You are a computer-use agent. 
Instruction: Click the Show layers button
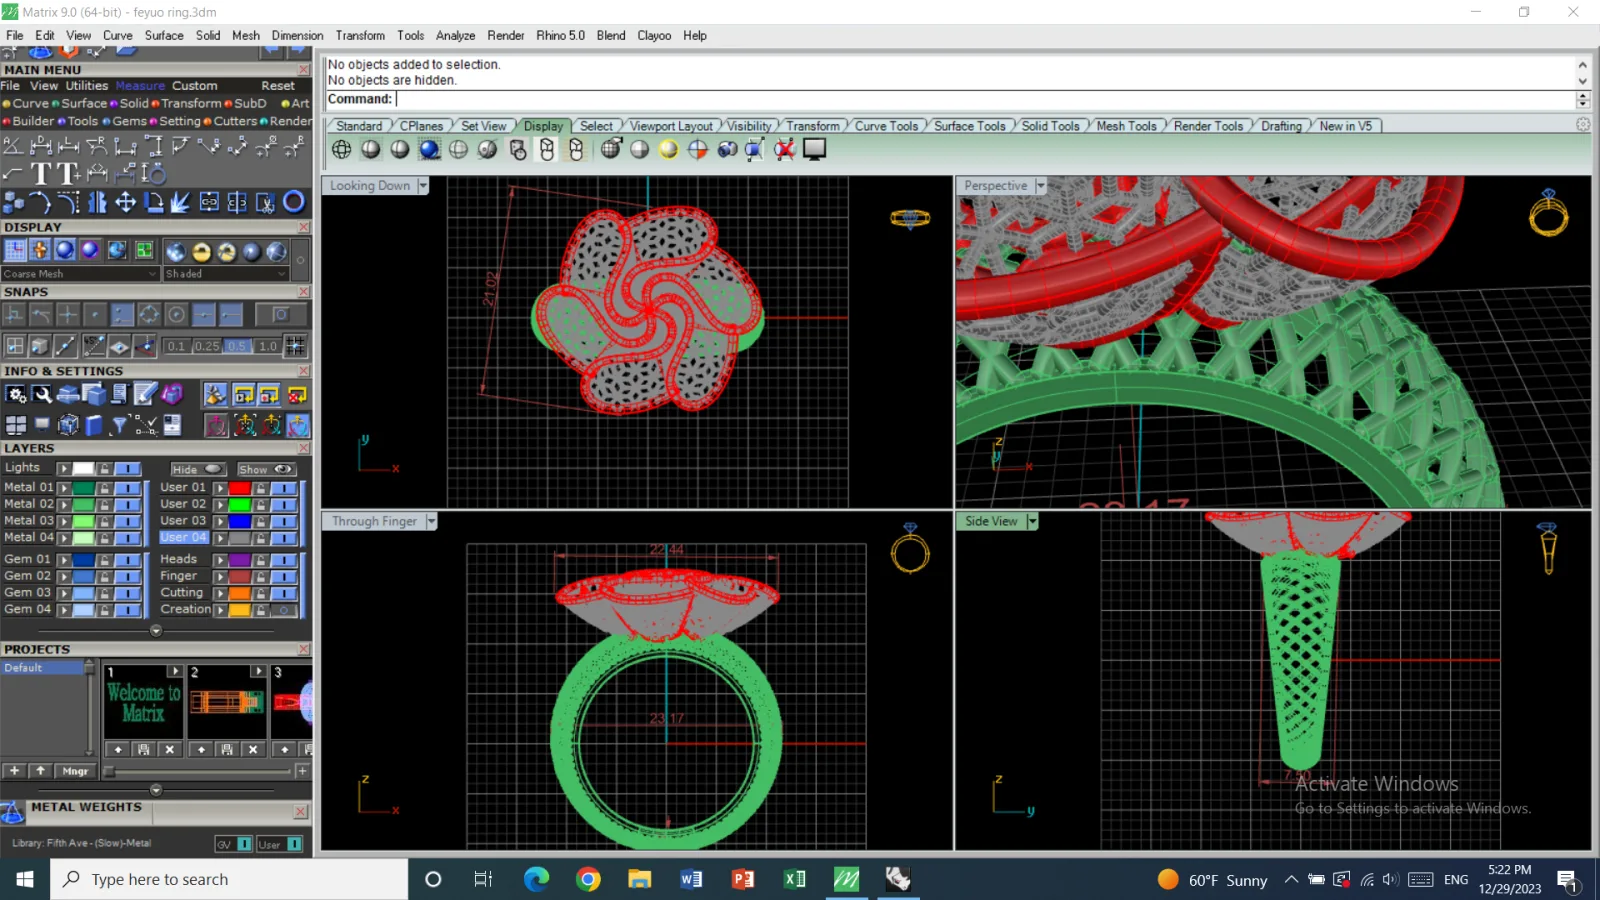tap(265, 469)
